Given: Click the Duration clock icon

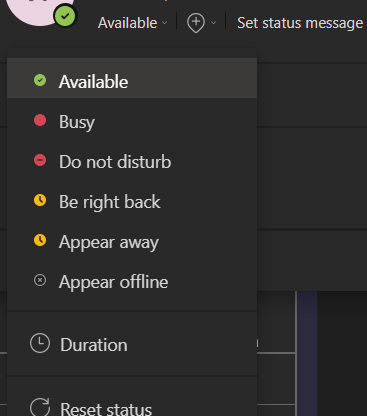Looking at the screenshot, I should [40, 343].
